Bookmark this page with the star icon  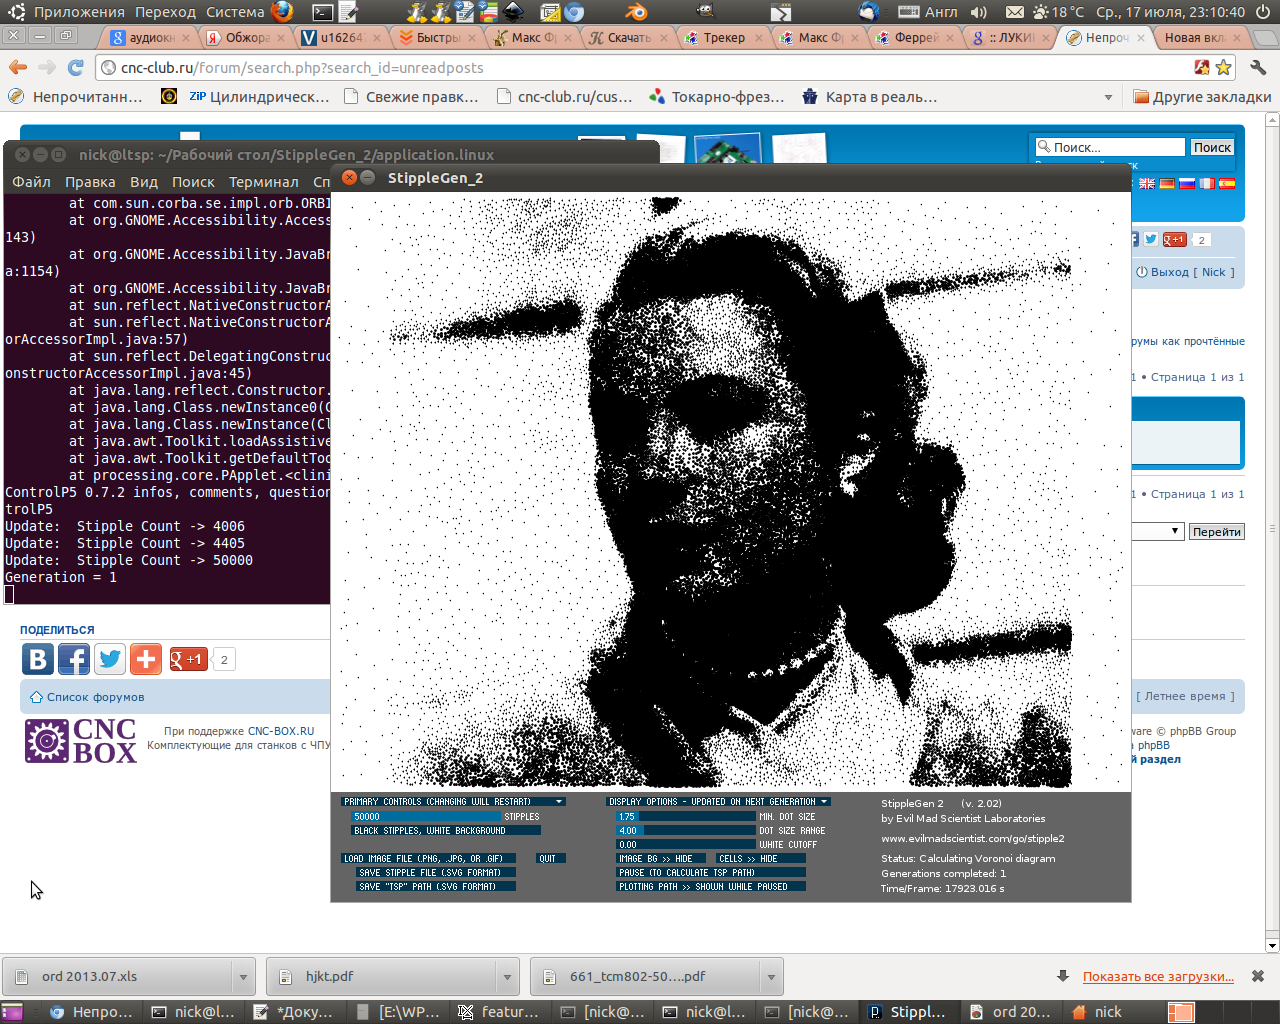(1223, 68)
